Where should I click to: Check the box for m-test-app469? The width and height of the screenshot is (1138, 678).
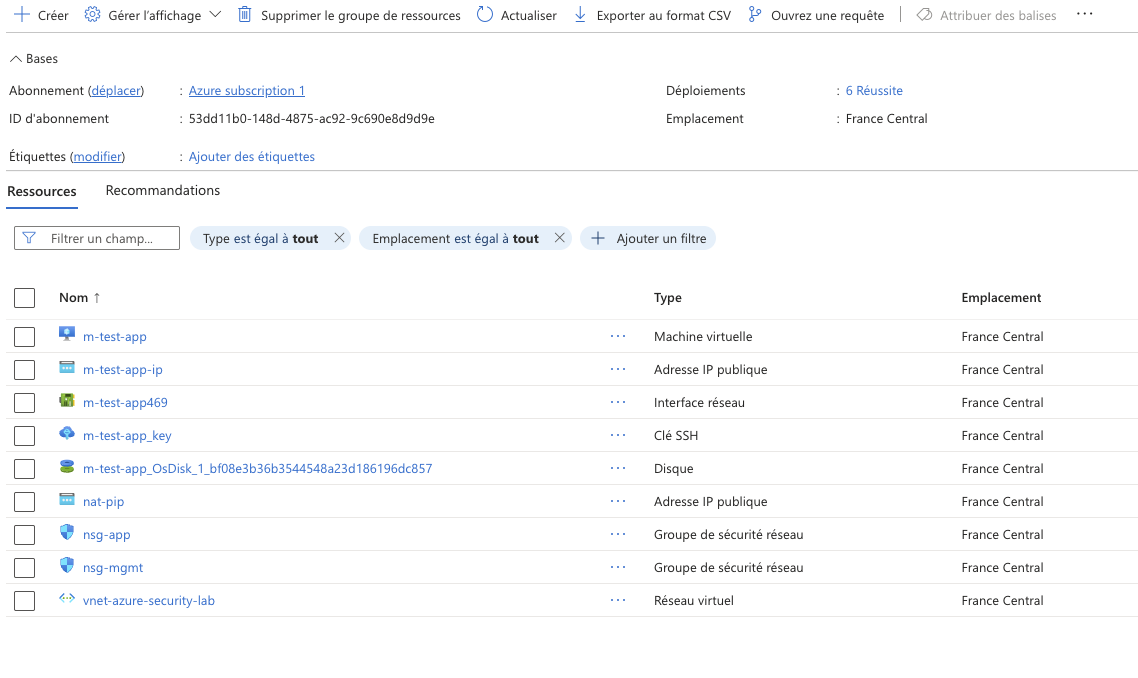(25, 403)
